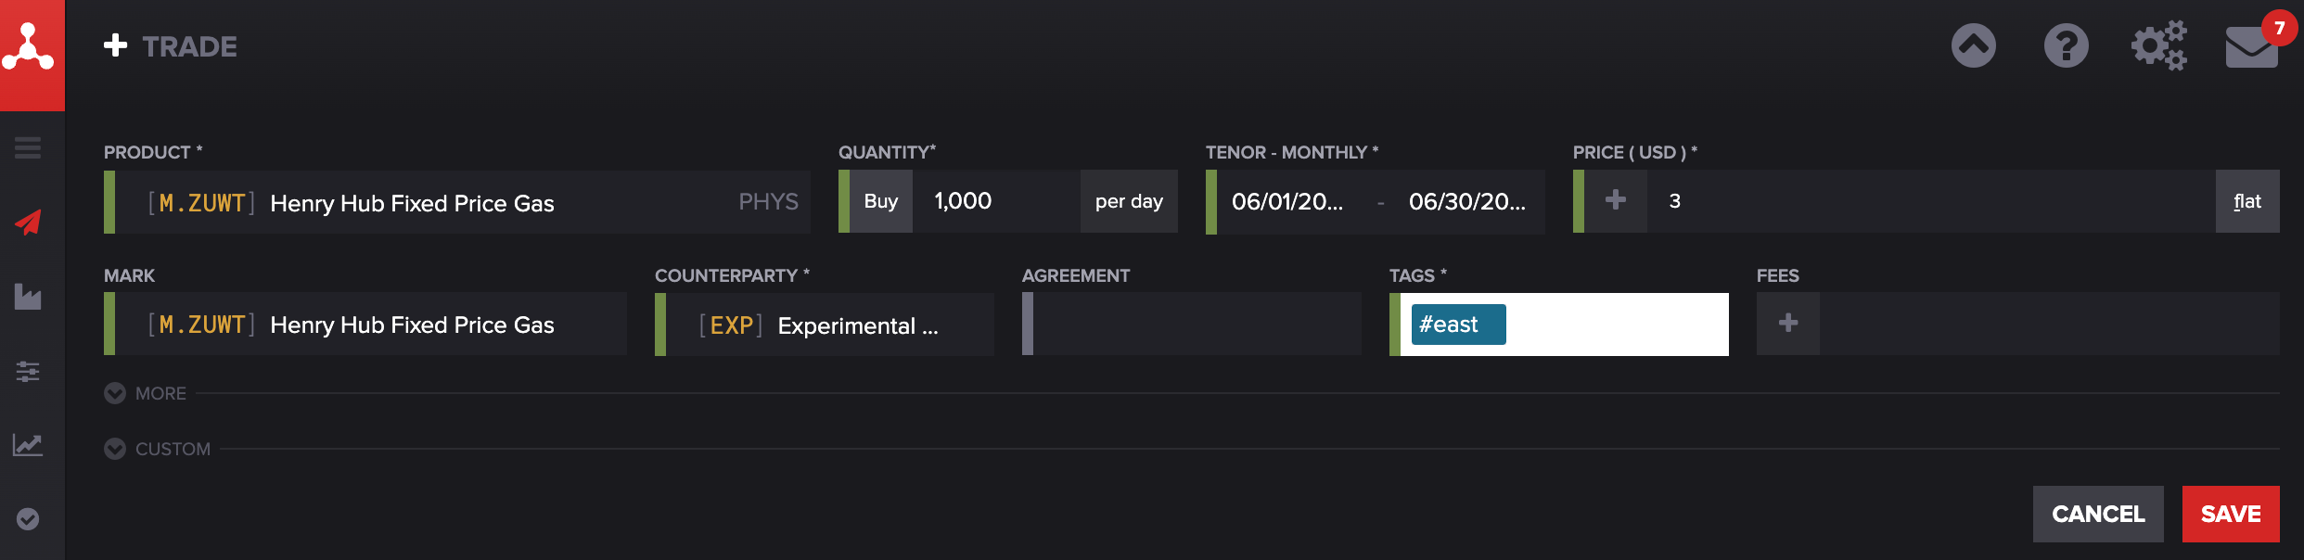Collapse panel with the up chevron icon
Viewport: 2304px width, 560px height.
click(1973, 46)
